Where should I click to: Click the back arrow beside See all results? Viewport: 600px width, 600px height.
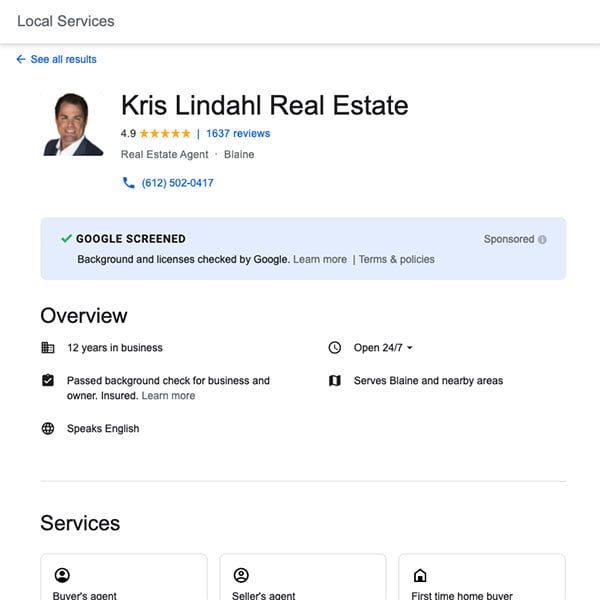pos(21,59)
